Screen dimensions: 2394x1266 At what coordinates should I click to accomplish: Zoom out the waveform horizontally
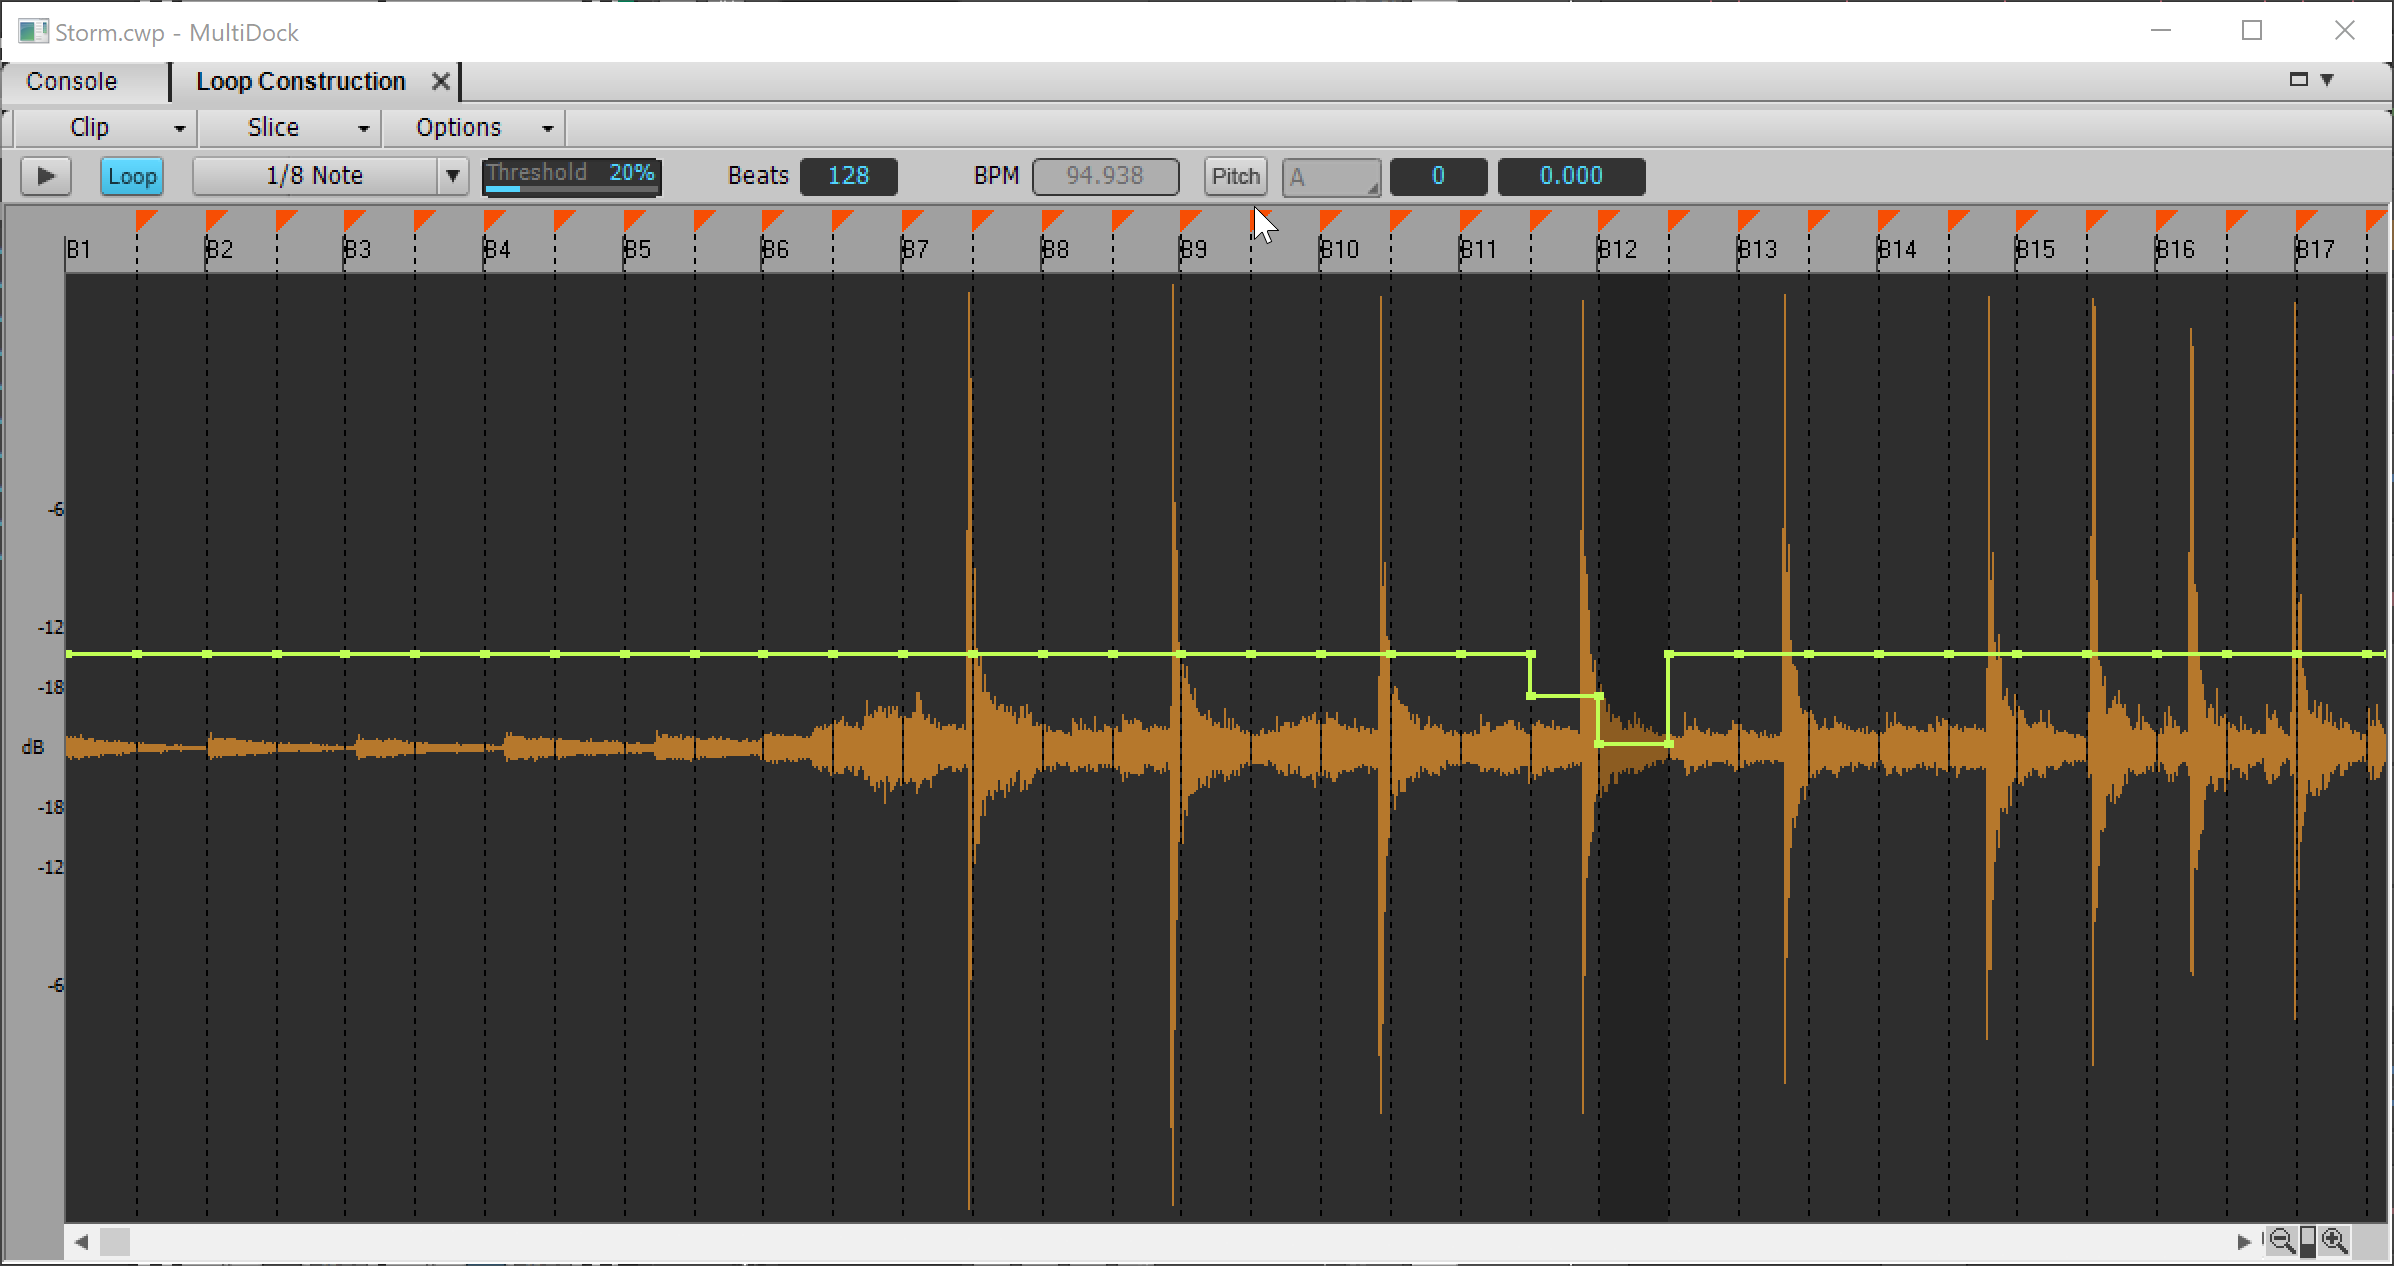[2281, 1241]
